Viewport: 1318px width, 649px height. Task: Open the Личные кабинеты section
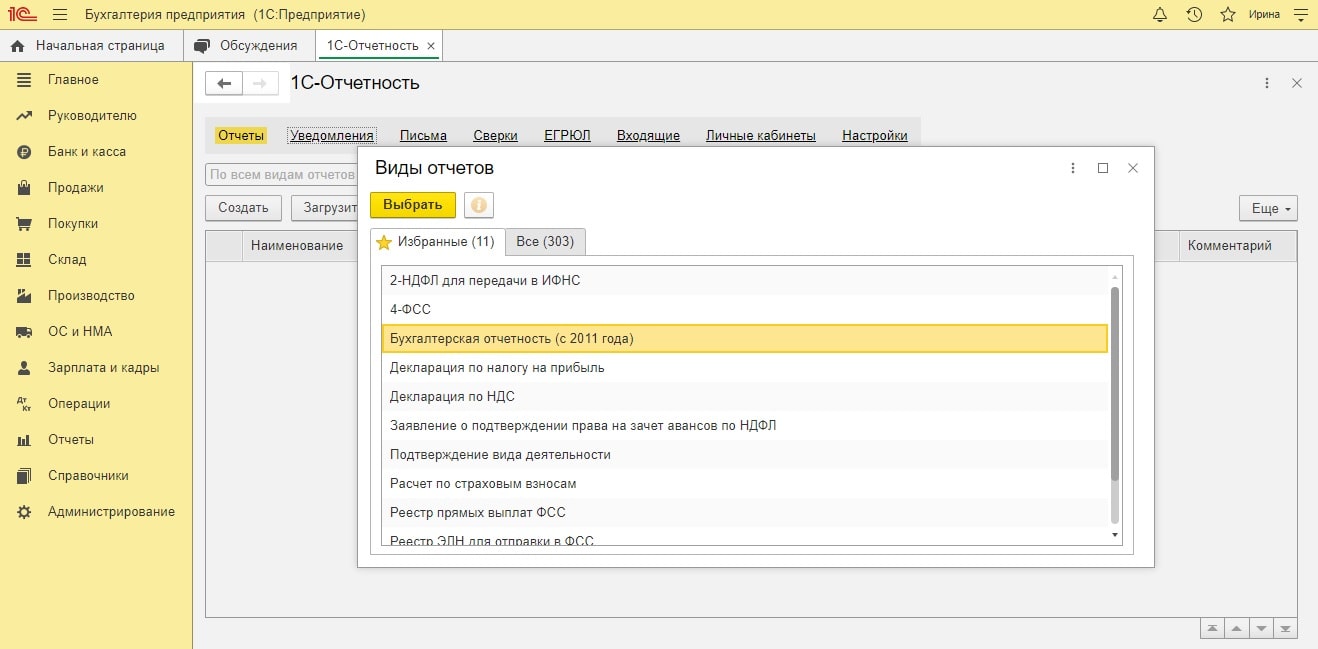761,135
